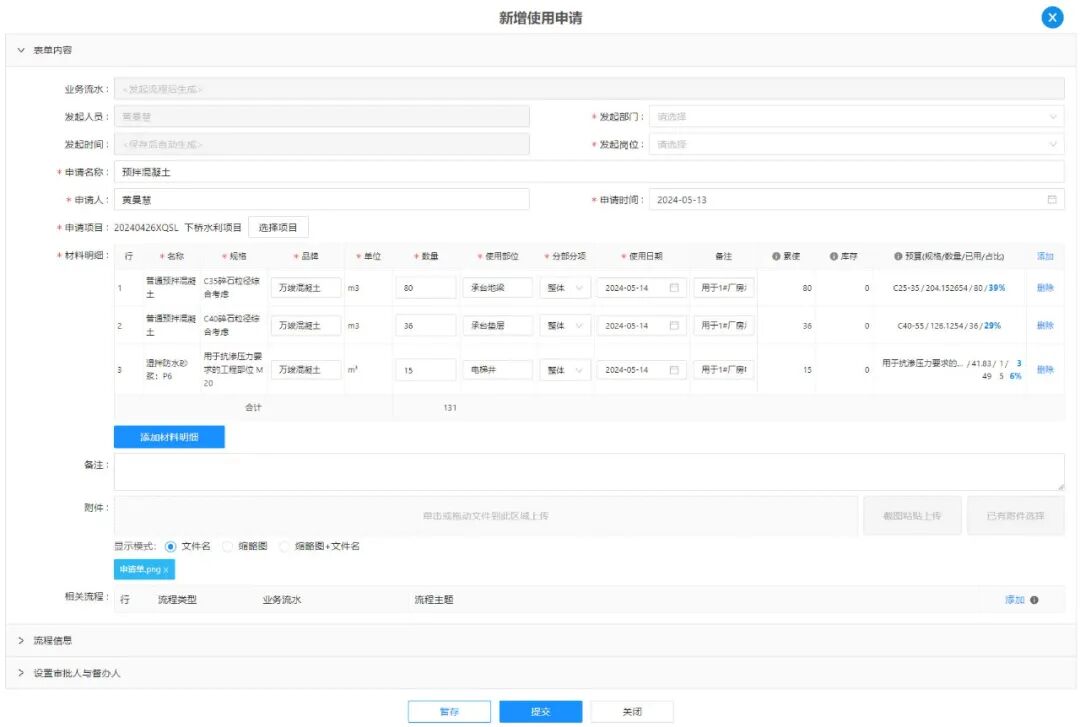The height and width of the screenshot is (727, 1080).
Task: Open row 2 分部分项 dropdown
Action: point(566,326)
